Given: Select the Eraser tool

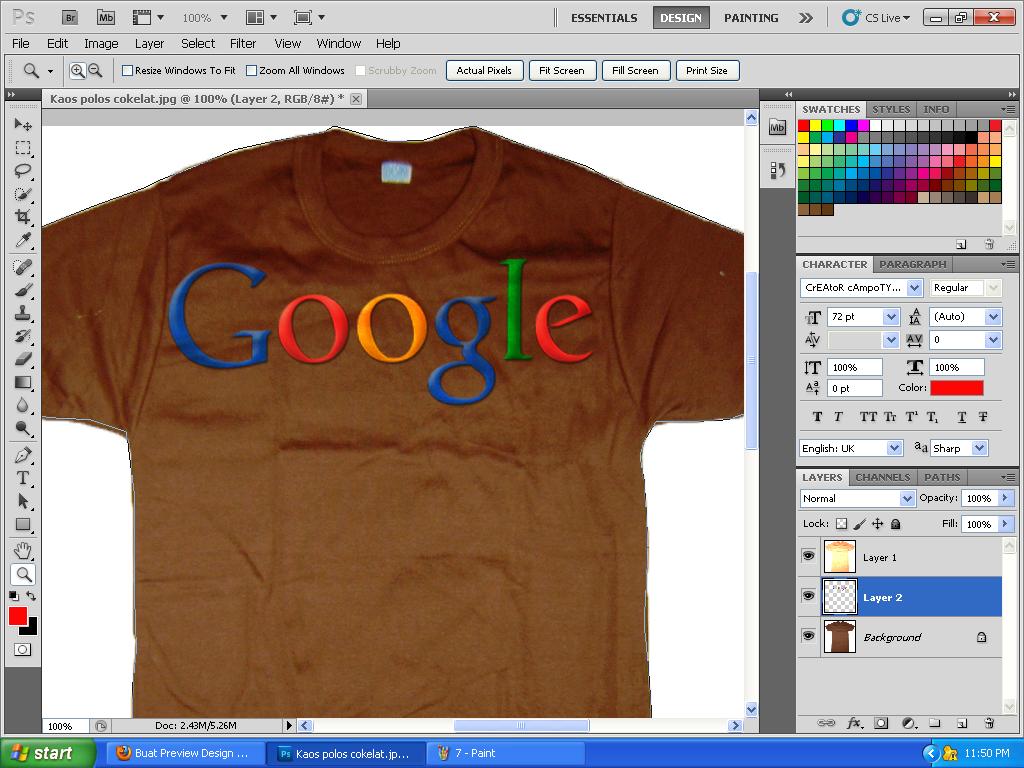Looking at the screenshot, I should 23,359.
